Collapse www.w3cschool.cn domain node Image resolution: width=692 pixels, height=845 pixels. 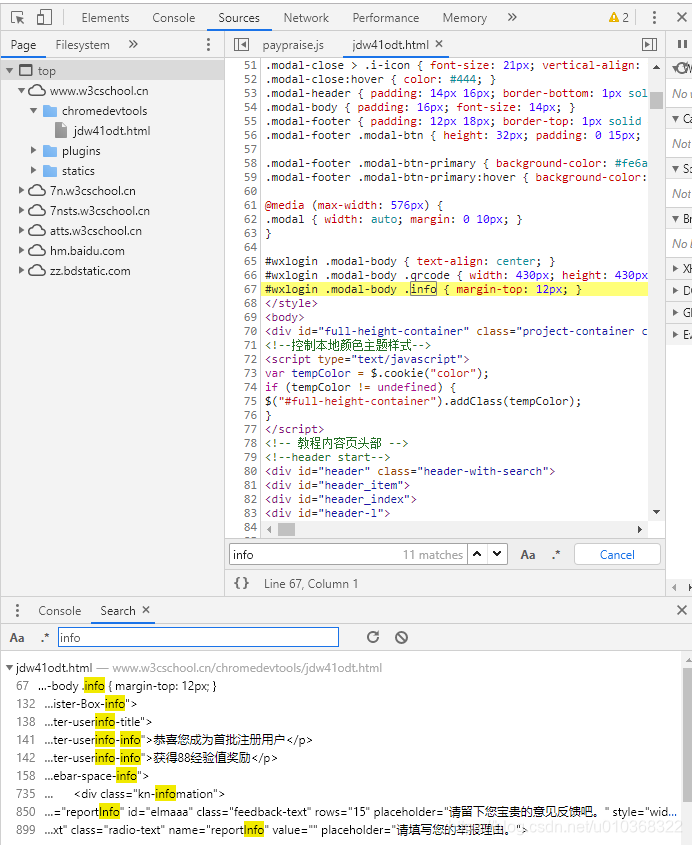coord(22,91)
